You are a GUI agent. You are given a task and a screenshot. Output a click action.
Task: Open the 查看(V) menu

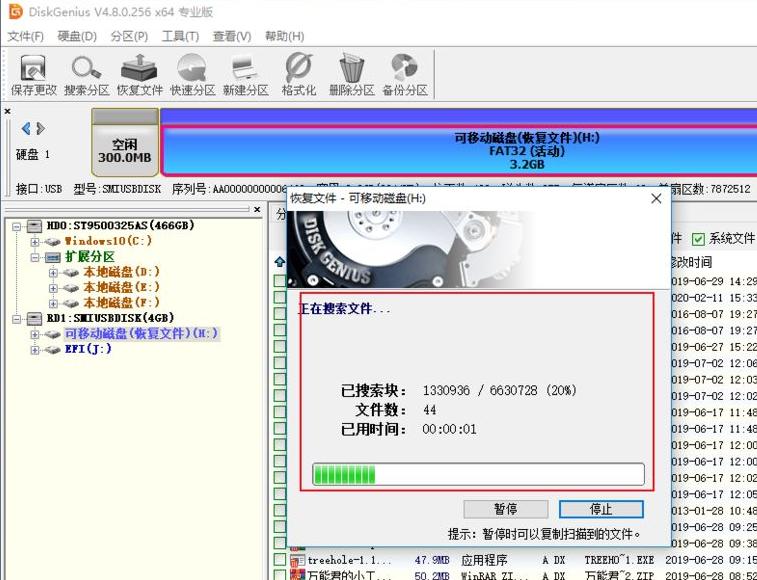232,36
